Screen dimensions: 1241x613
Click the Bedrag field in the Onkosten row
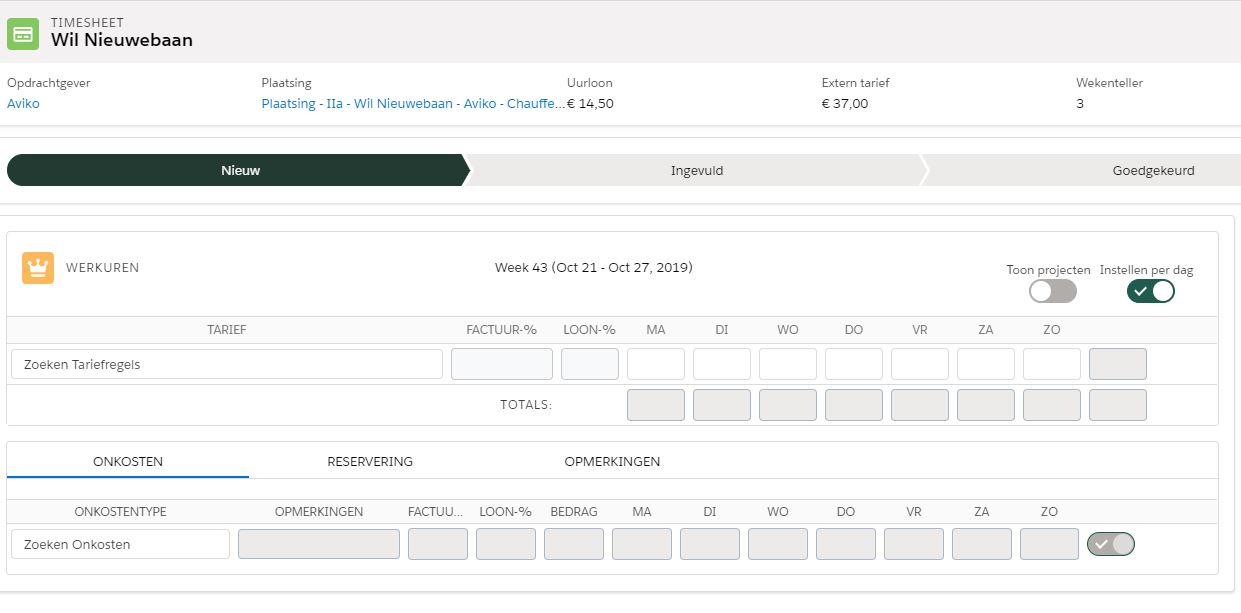pos(574,544)
